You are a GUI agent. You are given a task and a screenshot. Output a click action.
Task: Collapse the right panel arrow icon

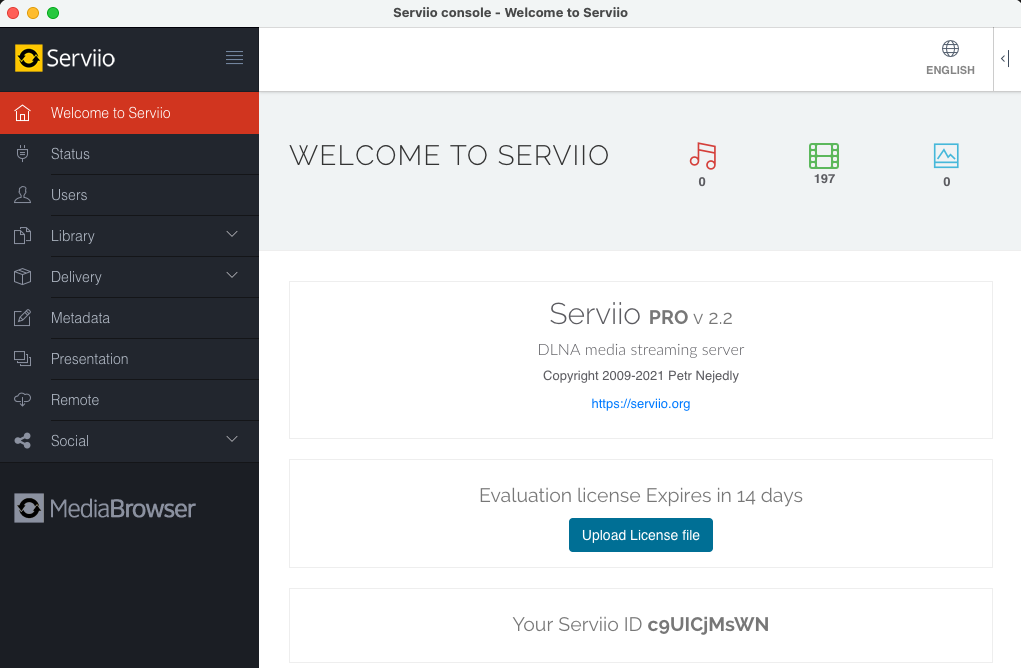click(x=1005, y=59)
